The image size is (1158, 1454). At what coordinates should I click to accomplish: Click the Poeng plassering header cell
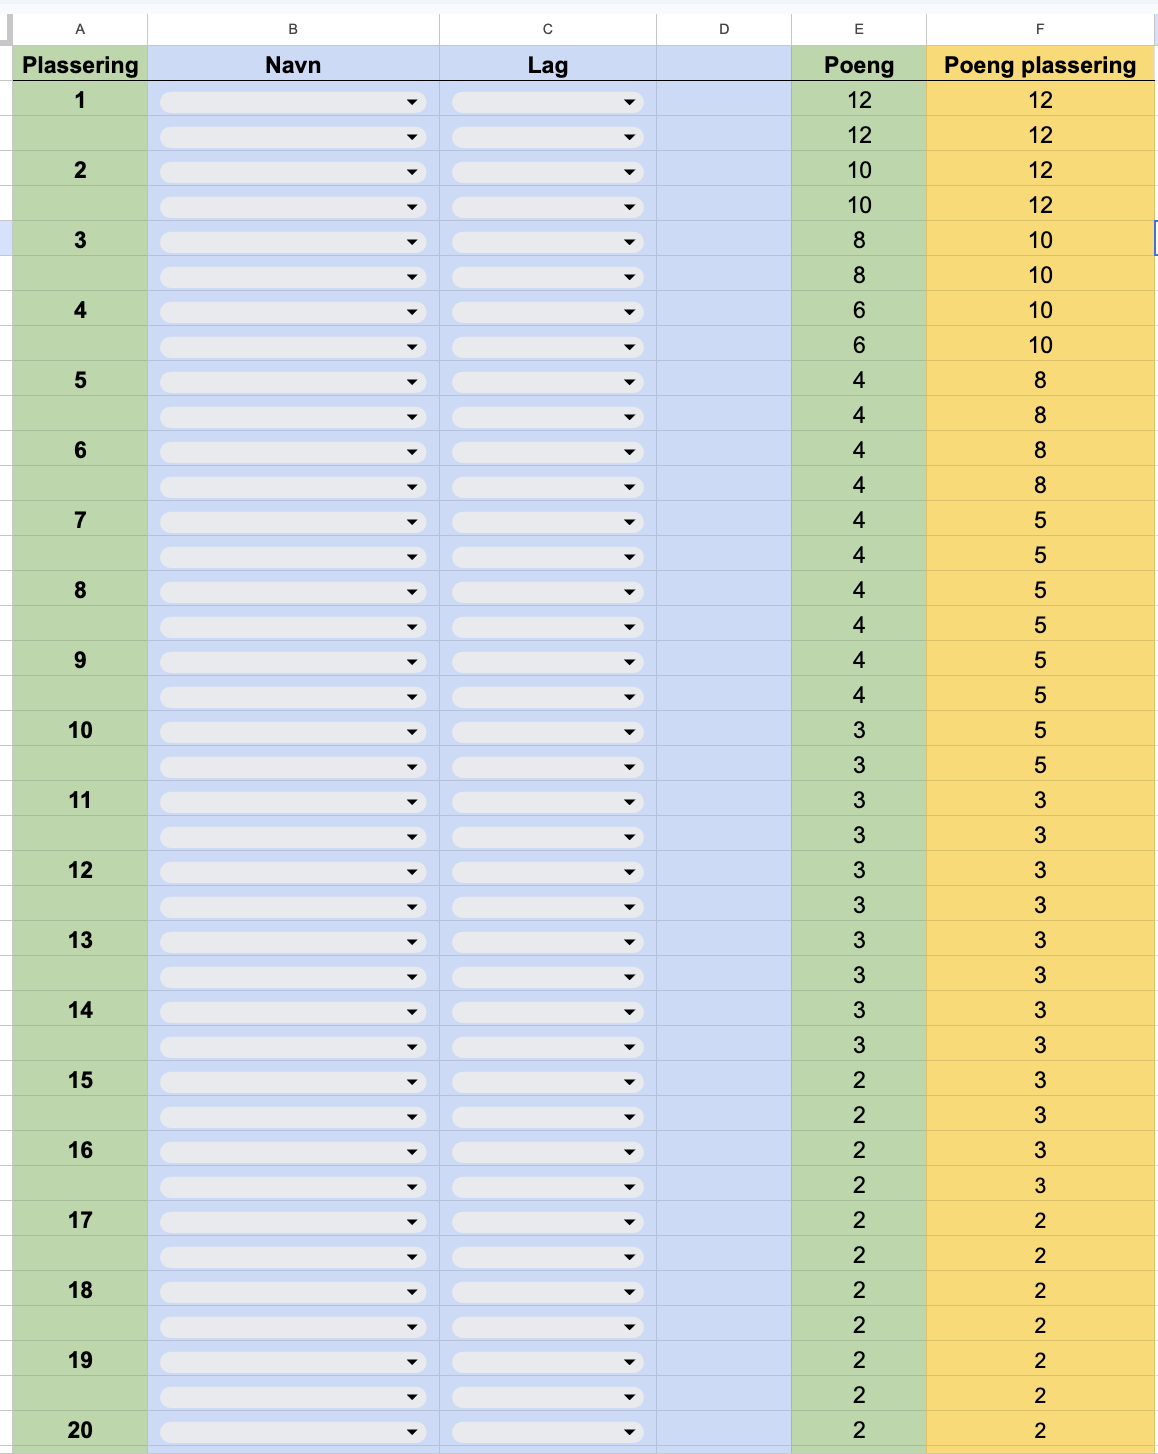pos(1040,65)
